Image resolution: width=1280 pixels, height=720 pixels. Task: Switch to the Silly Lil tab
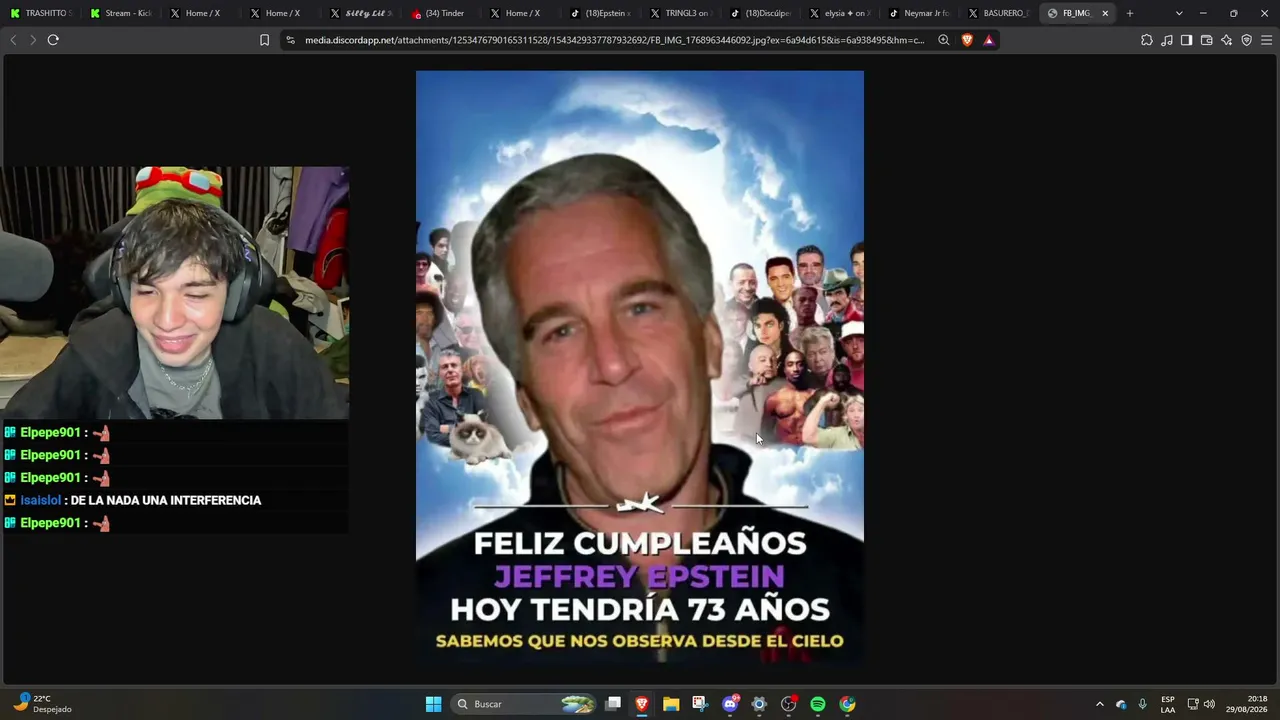360,13
